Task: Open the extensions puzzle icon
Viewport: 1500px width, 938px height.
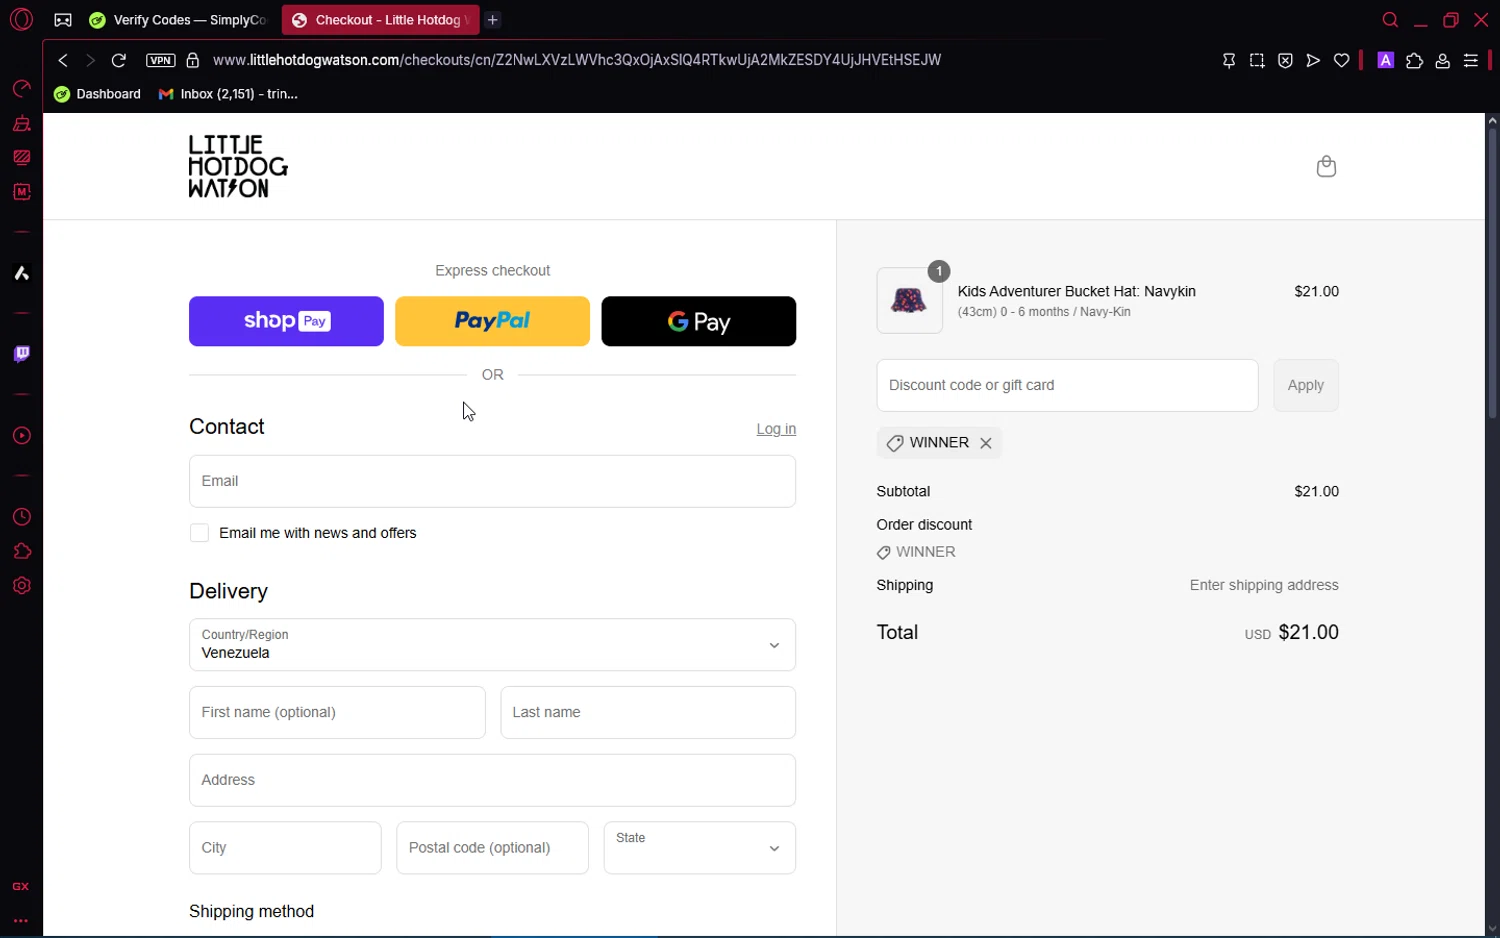Action: pyautogui.click(x=1414, y=60)
